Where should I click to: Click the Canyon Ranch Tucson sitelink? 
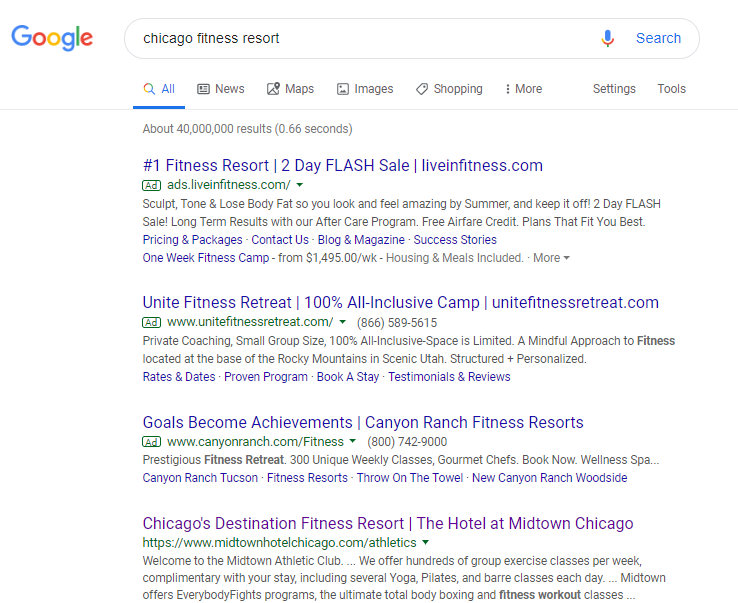(200, 478)
